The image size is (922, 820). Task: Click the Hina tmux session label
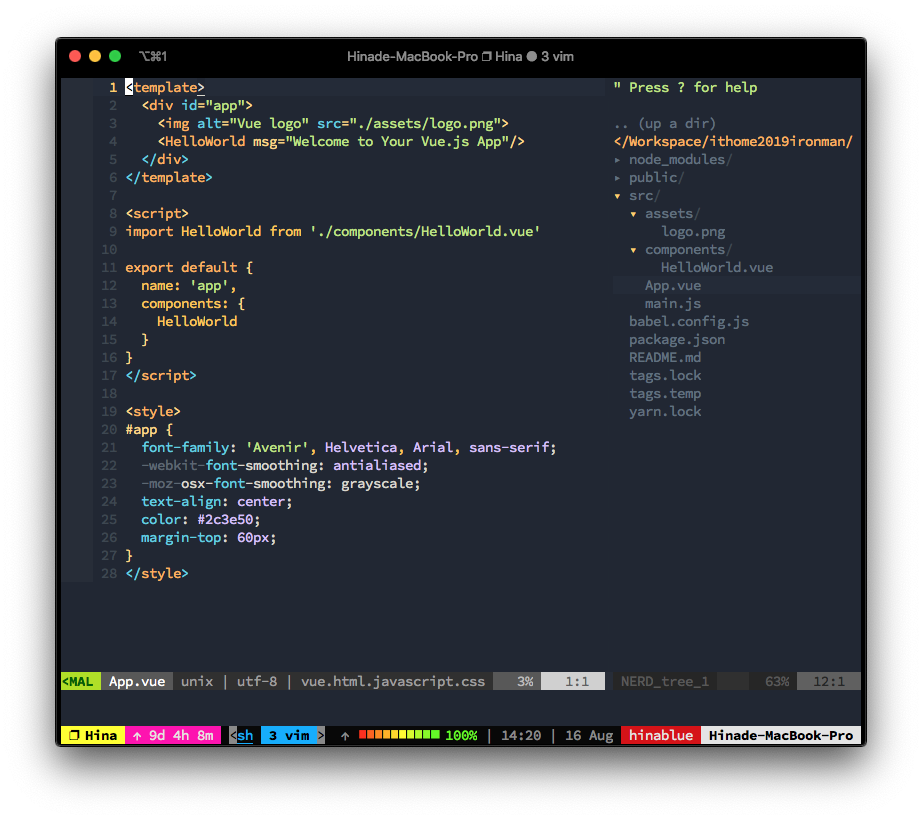coord(101,735)
